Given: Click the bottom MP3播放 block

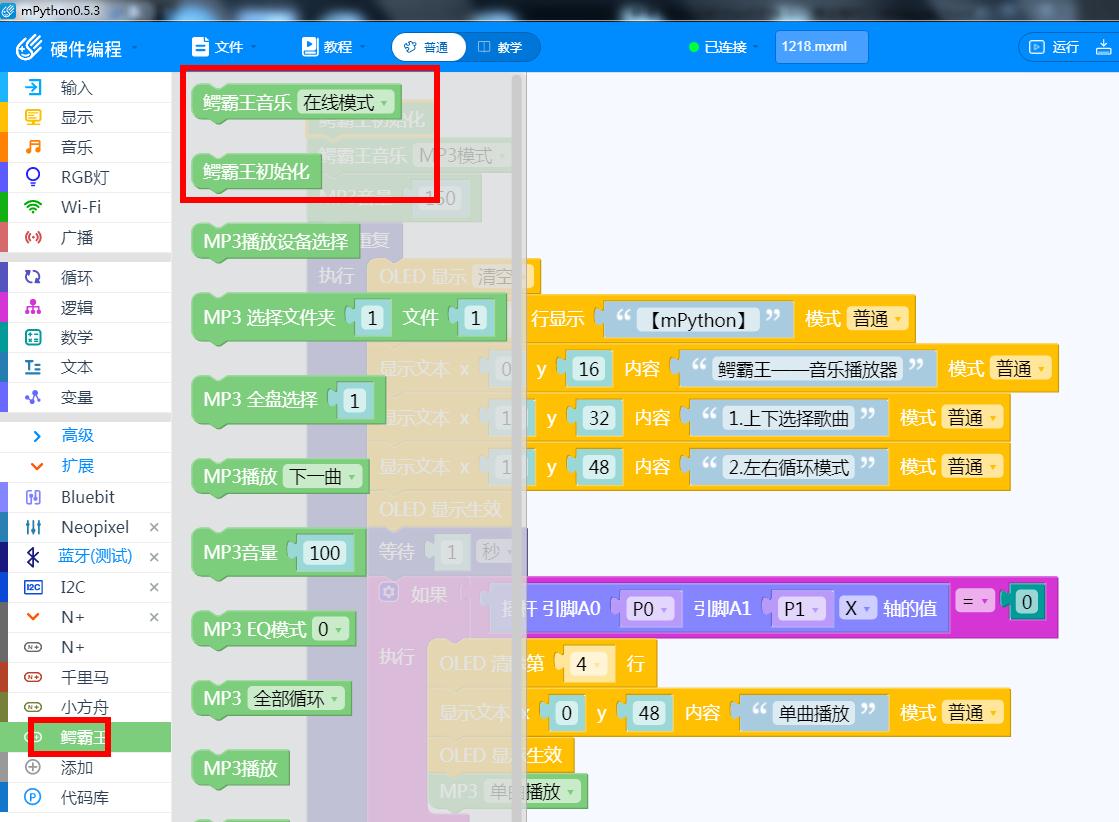Looking at the screenshot, I should tap(240, 768).
